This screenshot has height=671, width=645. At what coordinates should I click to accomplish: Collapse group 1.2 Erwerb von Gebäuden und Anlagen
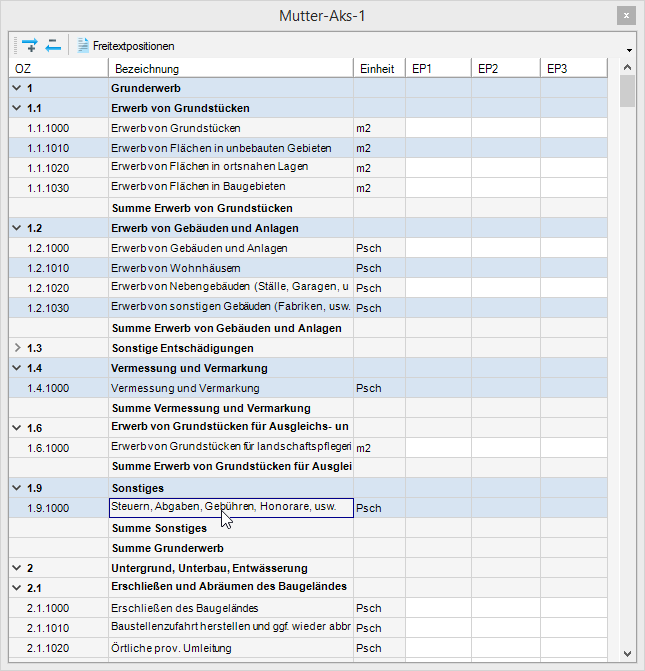(17, 228)
